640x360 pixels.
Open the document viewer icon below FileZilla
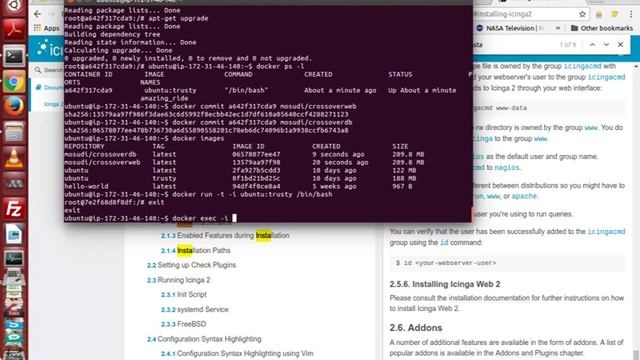(x=14, y=235)
